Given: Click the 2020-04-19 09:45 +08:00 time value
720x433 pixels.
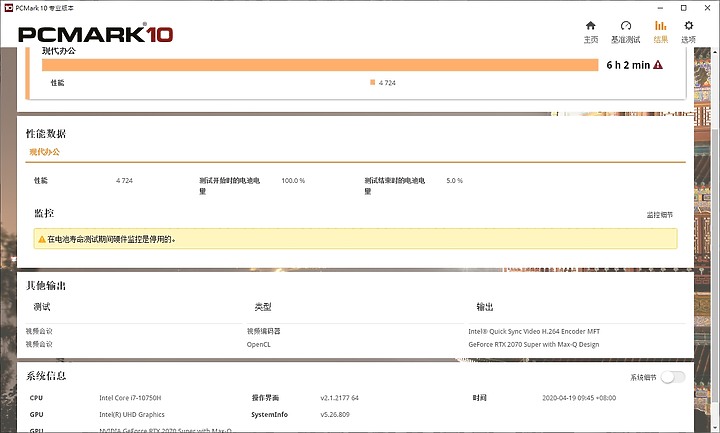Looking at the screenshot, I should pyautogui.click(x=579, y=398).
